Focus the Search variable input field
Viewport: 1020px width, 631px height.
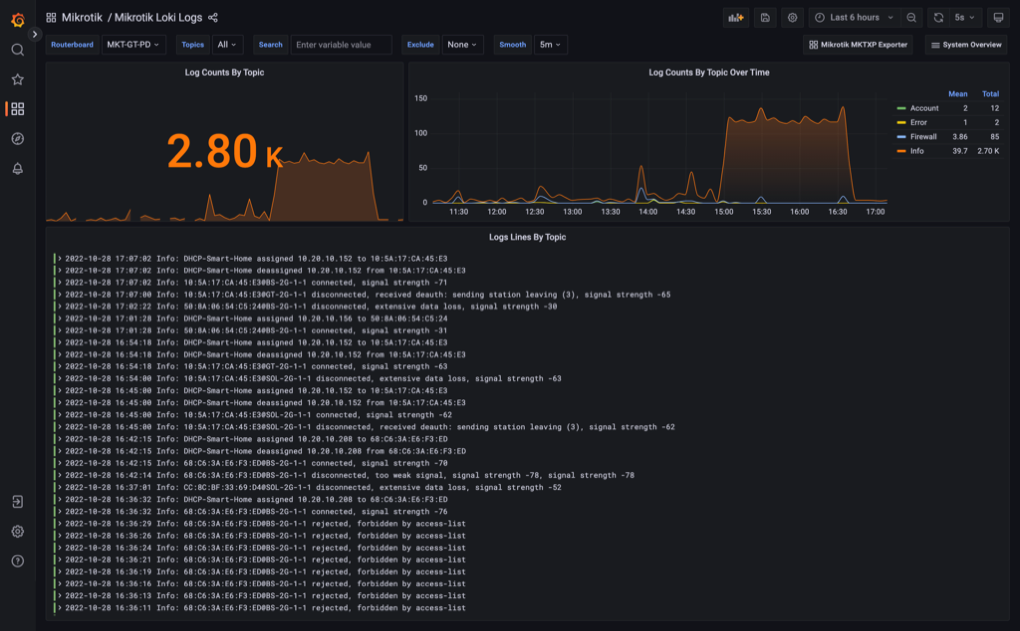tap(341, 44)
